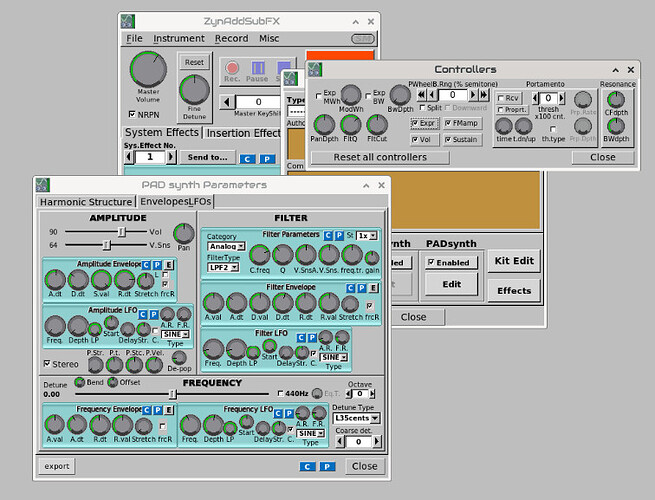Switch to the System Effects tab

coord(162,132)
